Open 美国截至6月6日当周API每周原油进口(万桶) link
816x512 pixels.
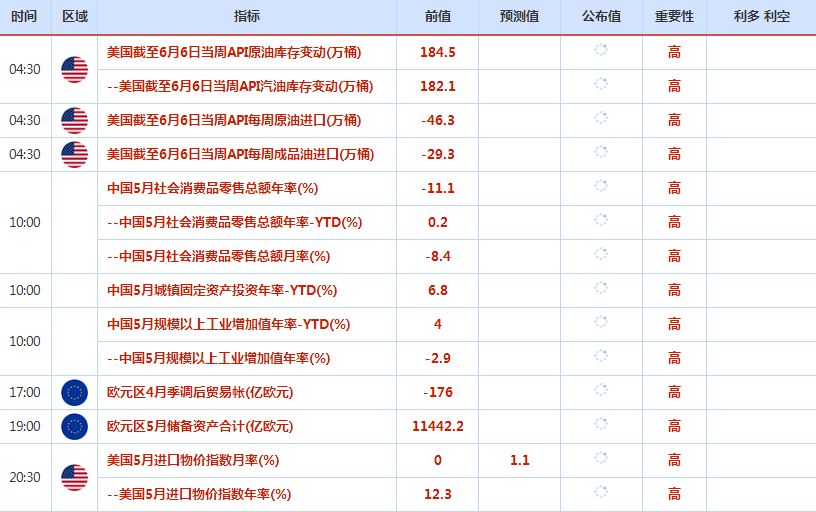coord(234,120)
